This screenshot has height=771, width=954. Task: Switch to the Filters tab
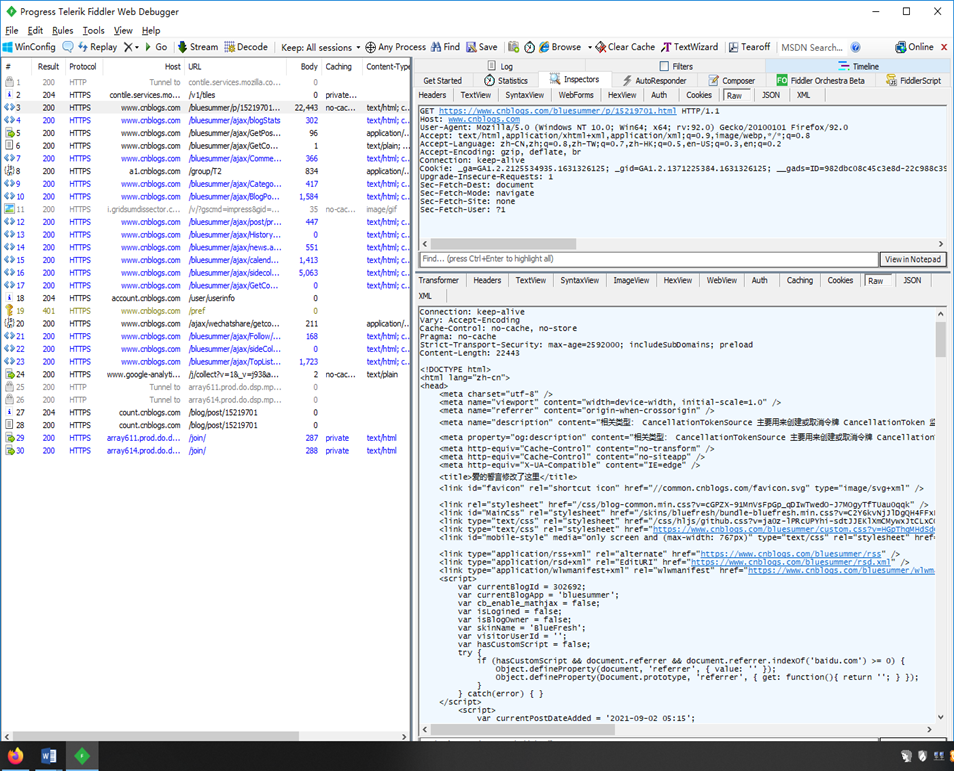pos(676,66)
